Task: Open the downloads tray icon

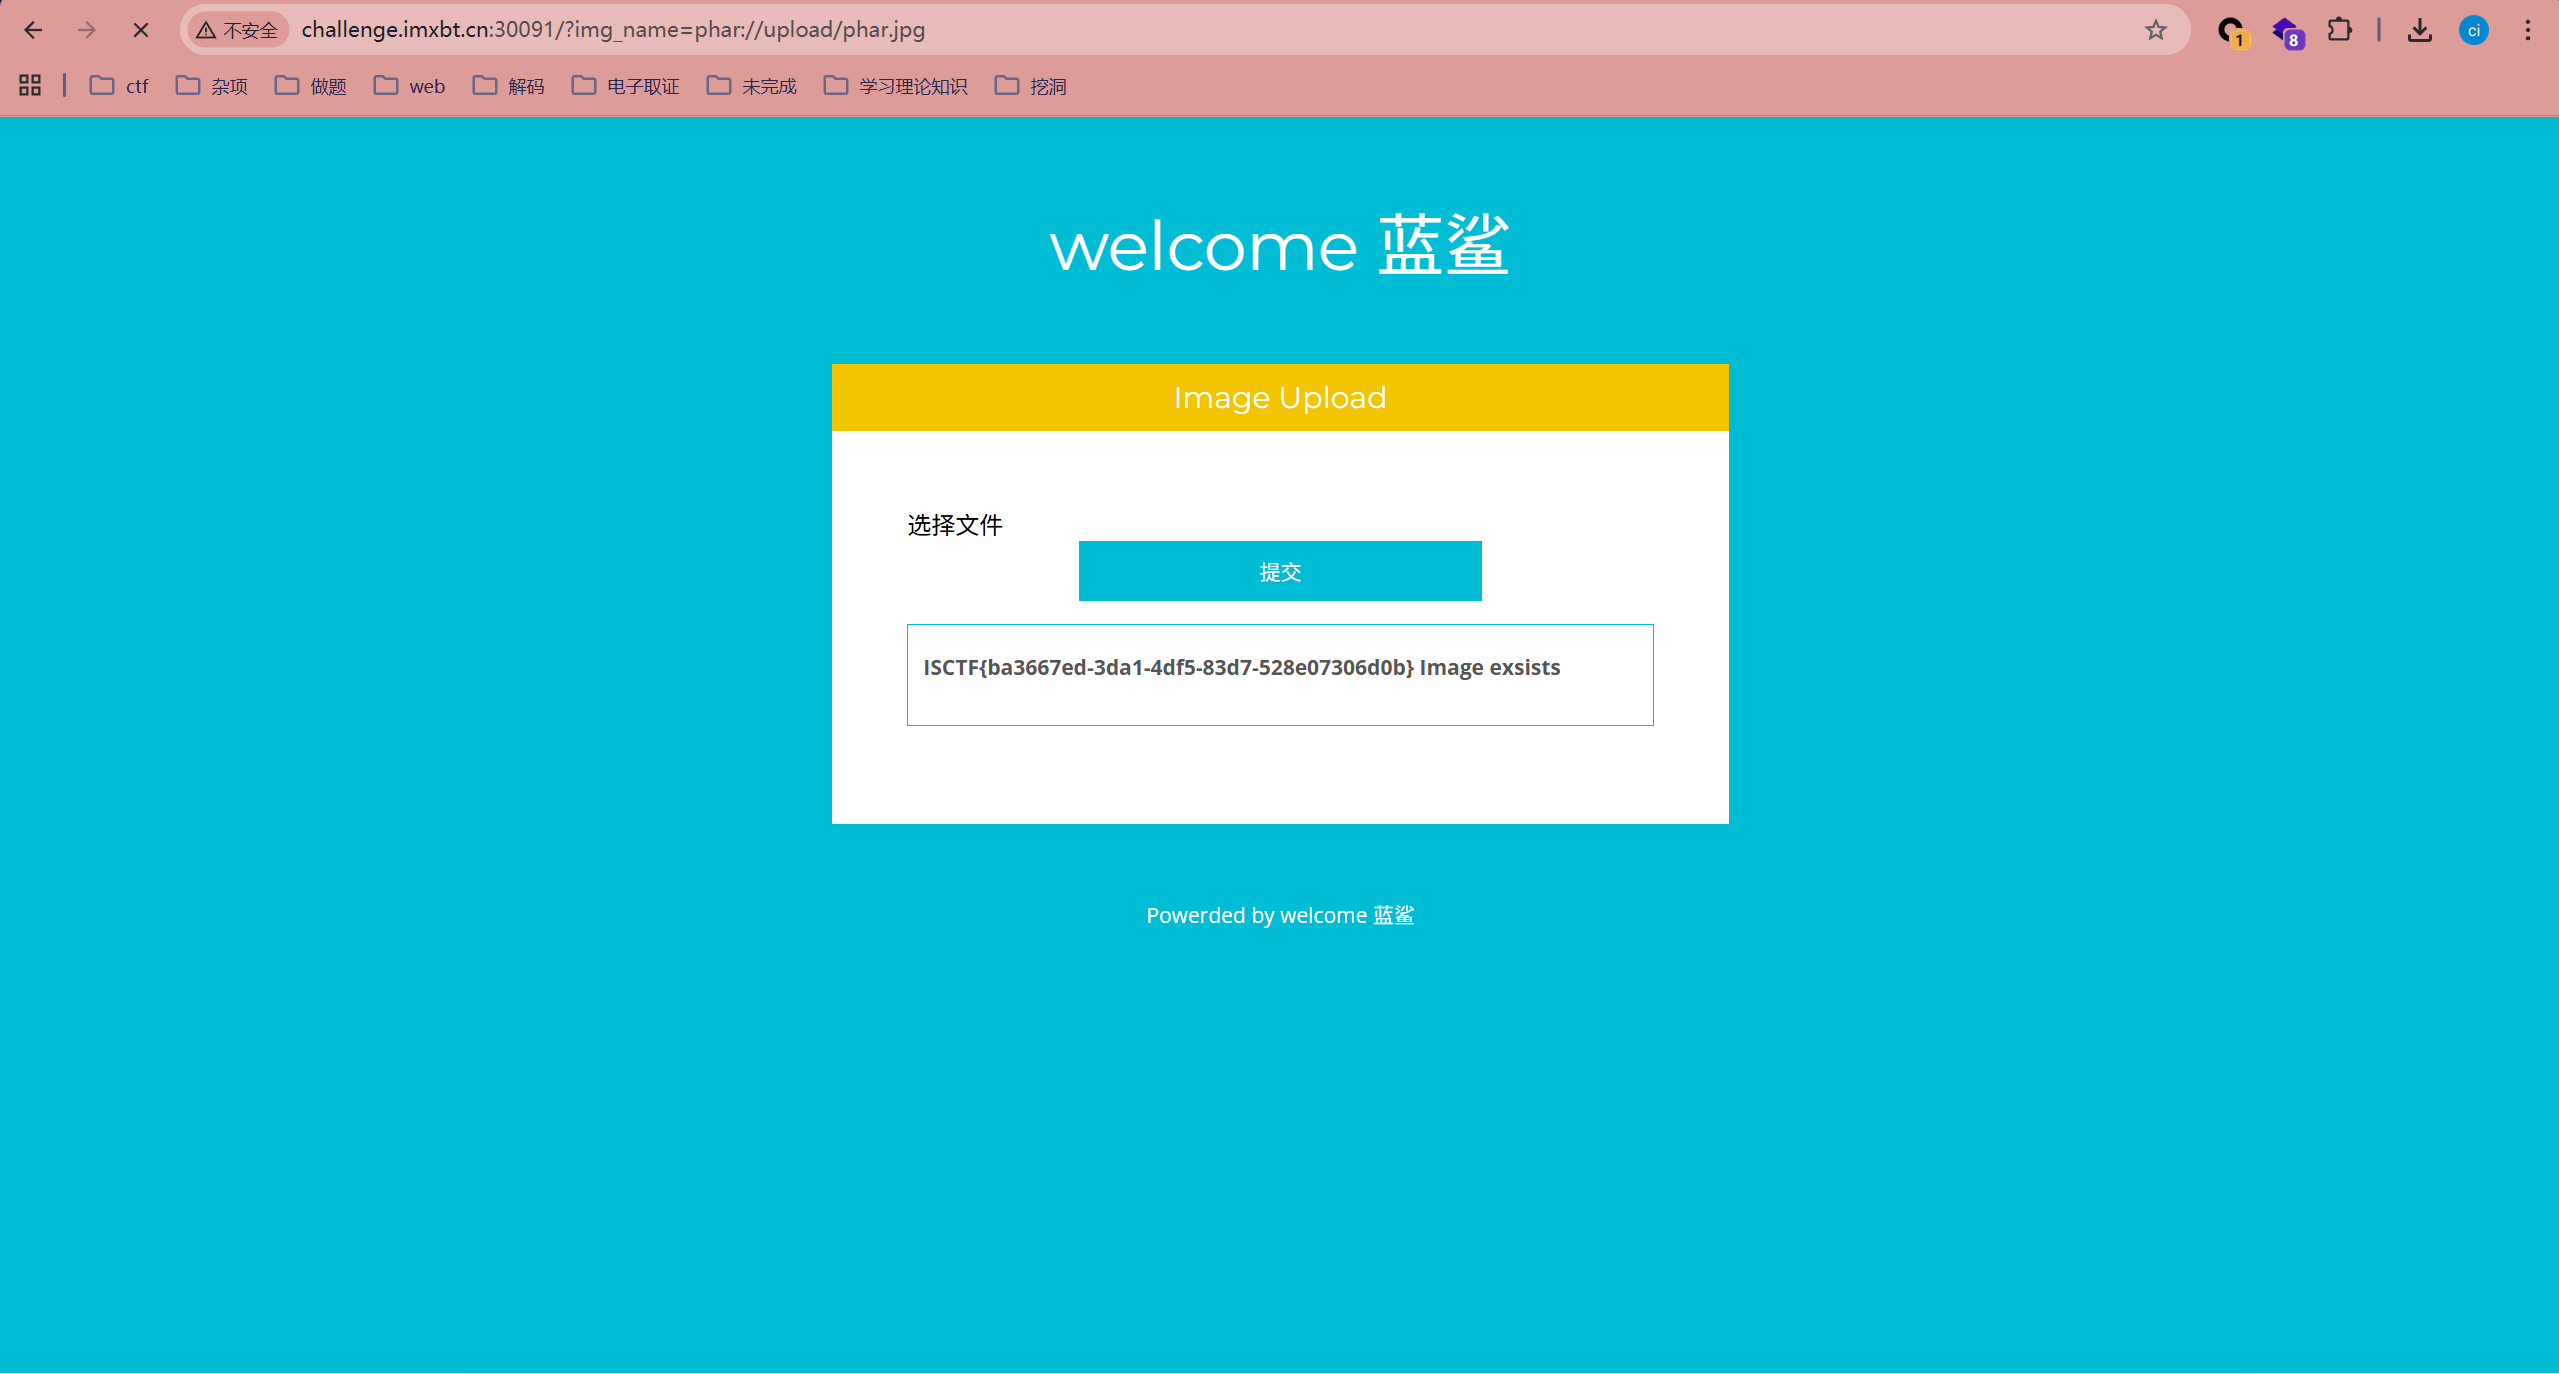Action: [2419, 30]
